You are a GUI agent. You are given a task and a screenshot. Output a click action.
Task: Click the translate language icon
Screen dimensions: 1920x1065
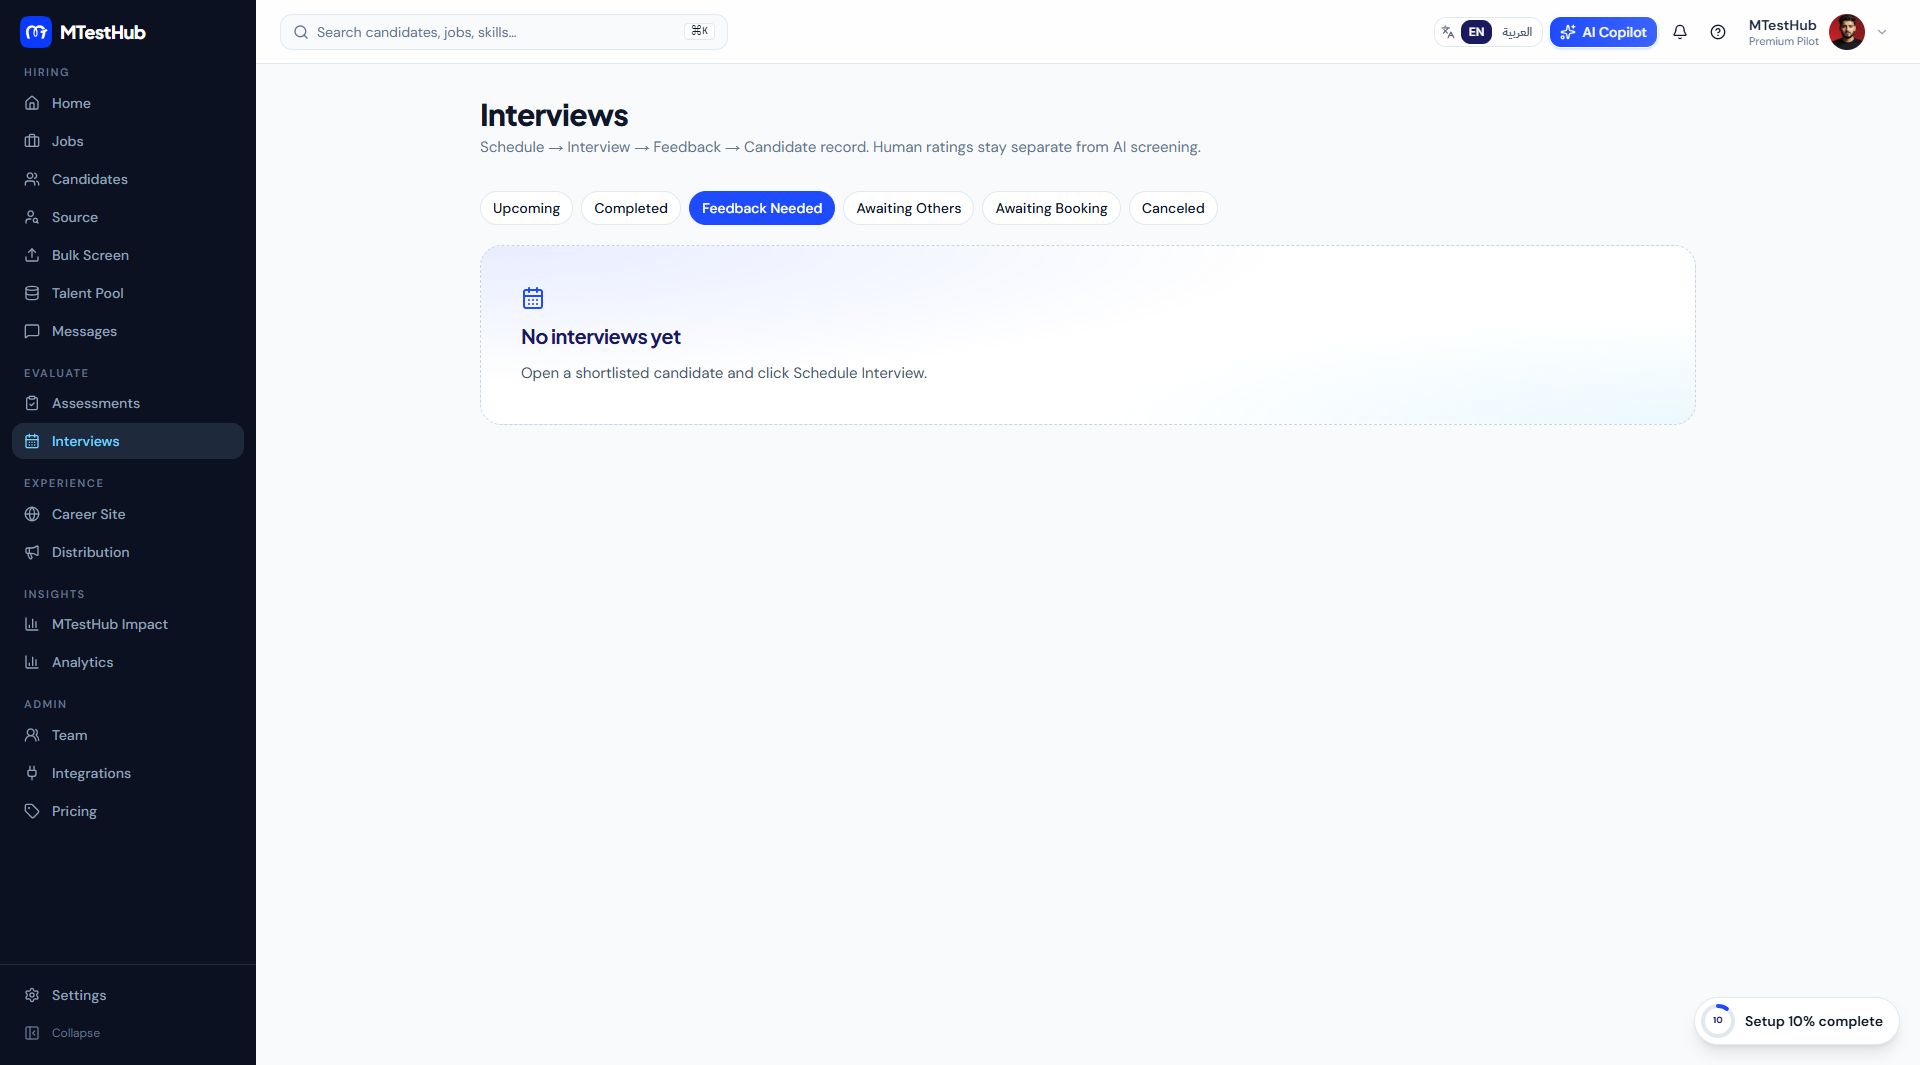coord(1447,32)
